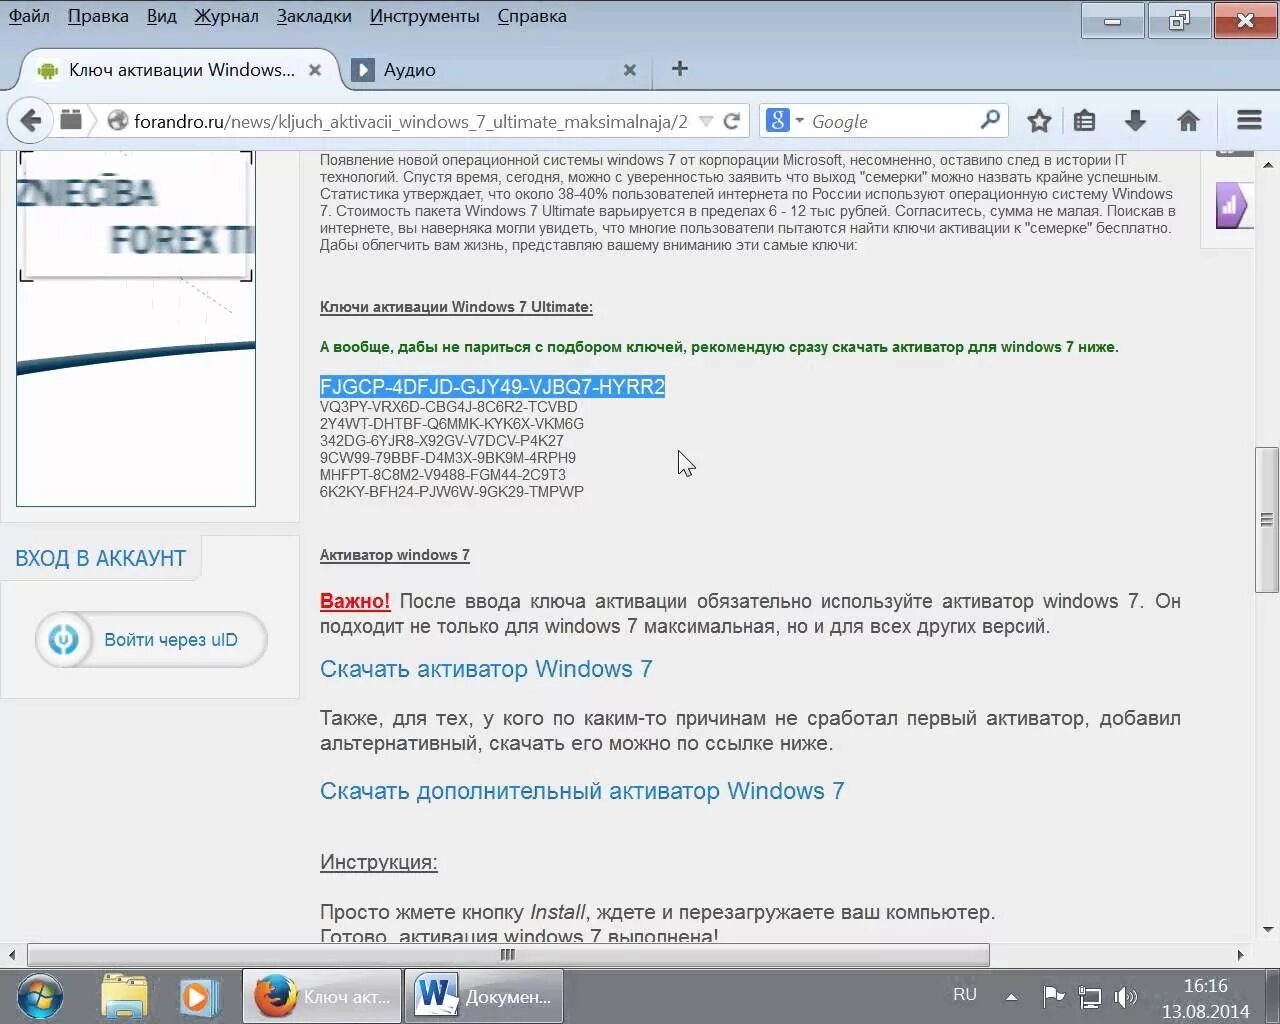Click 'Скачать дополнительный активатор Windows 7' link
Viewport: 1280px width, 1024px height.
point(582,791)
